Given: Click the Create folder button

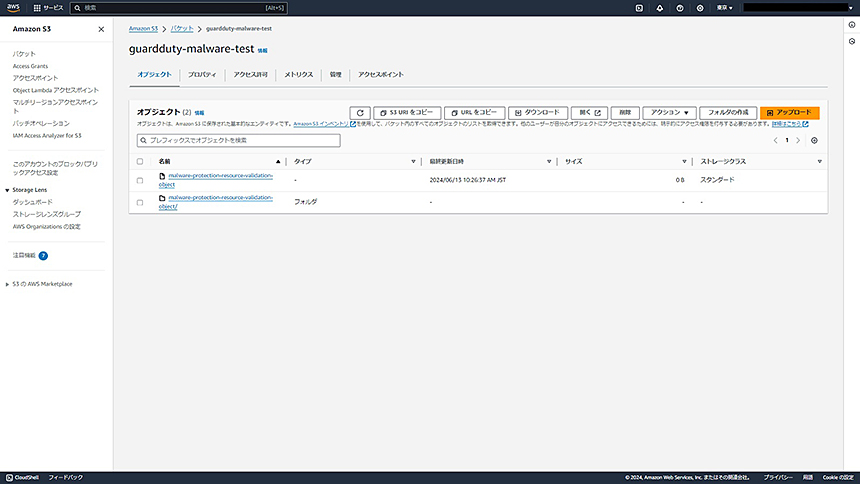Looking at the screenshot, I should 728,112.
